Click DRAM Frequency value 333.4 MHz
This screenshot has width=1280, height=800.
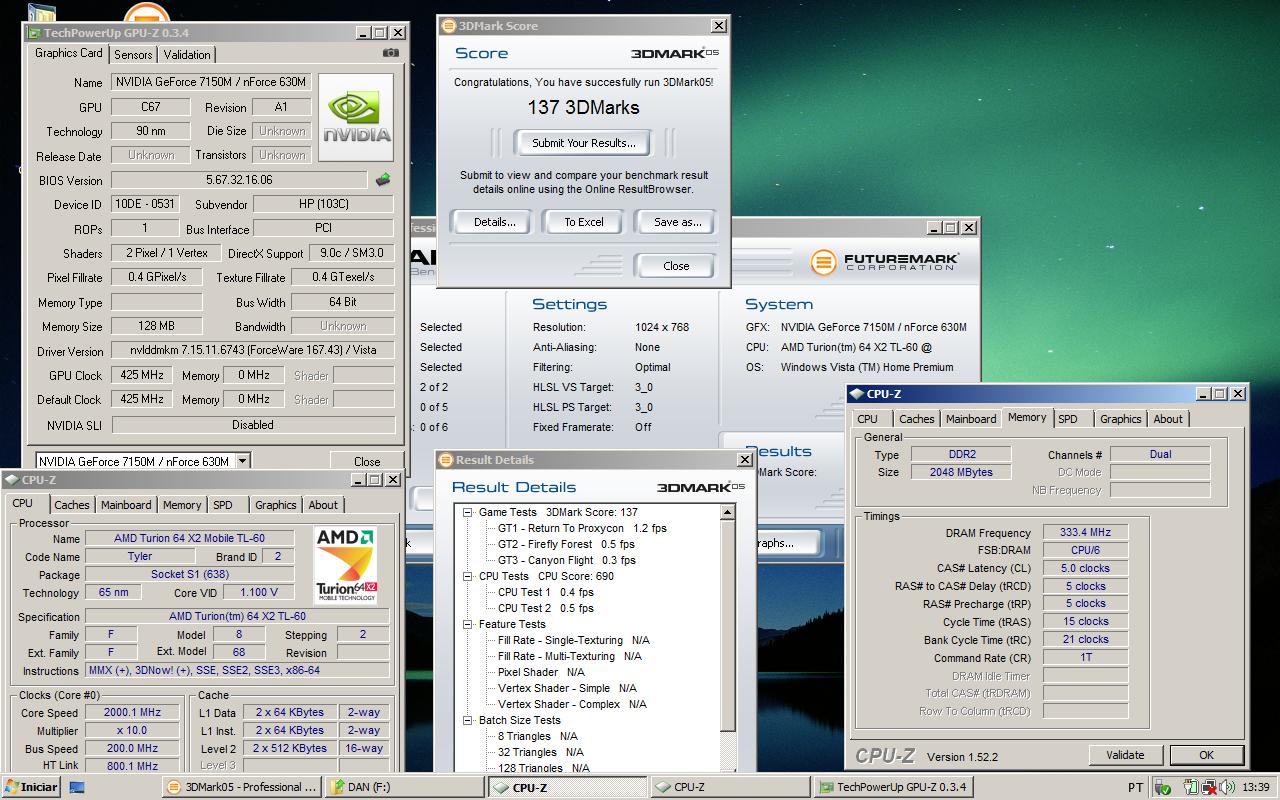pos(1086,532)
